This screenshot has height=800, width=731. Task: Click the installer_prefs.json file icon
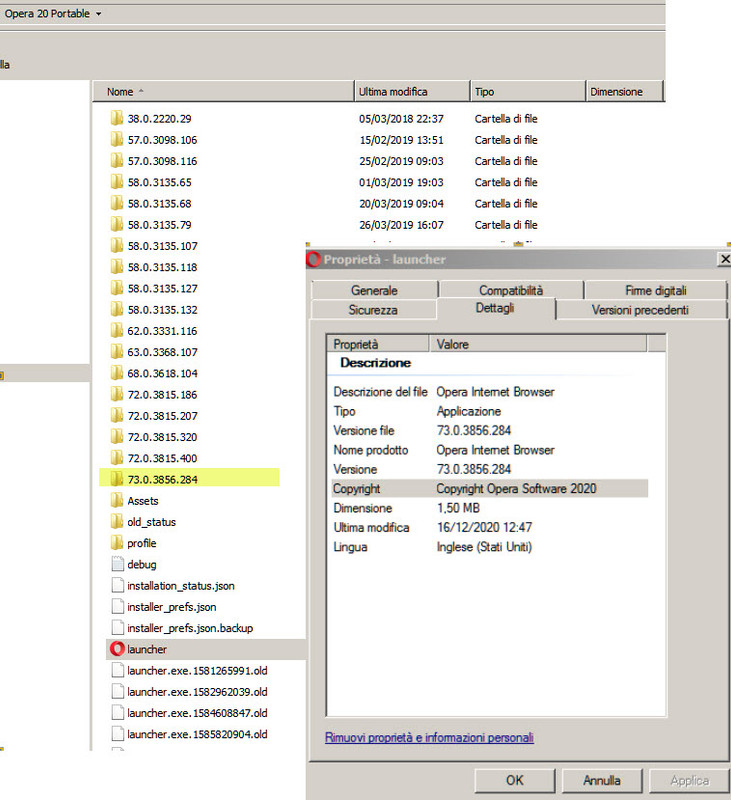[117, 607]
